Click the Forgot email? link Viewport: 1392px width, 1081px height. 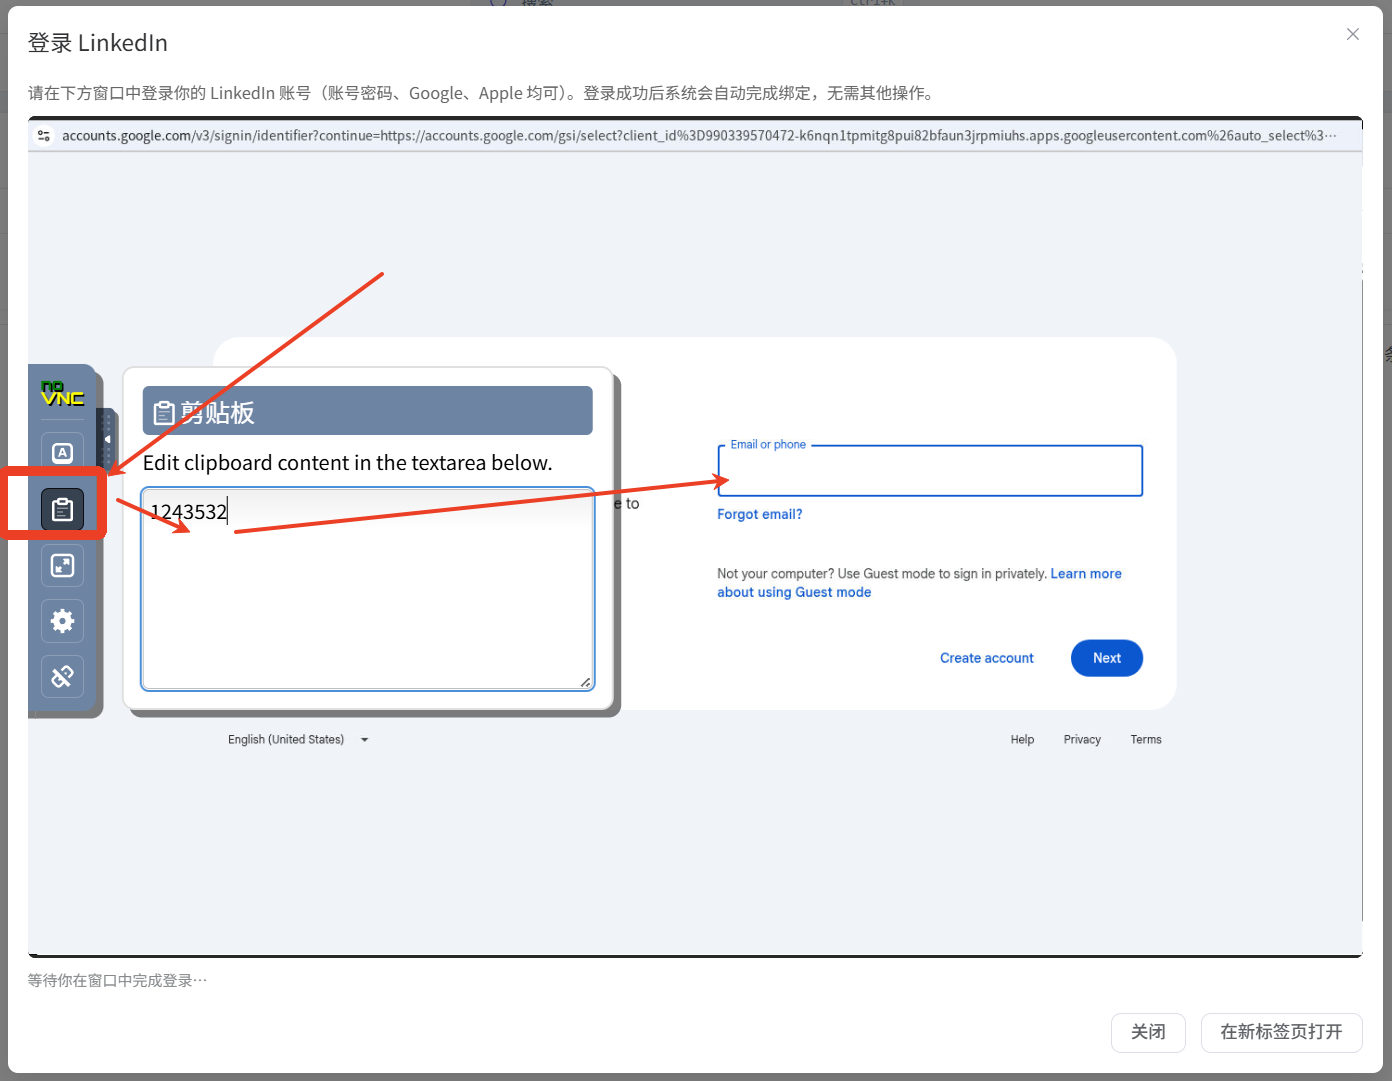point(760,515)
